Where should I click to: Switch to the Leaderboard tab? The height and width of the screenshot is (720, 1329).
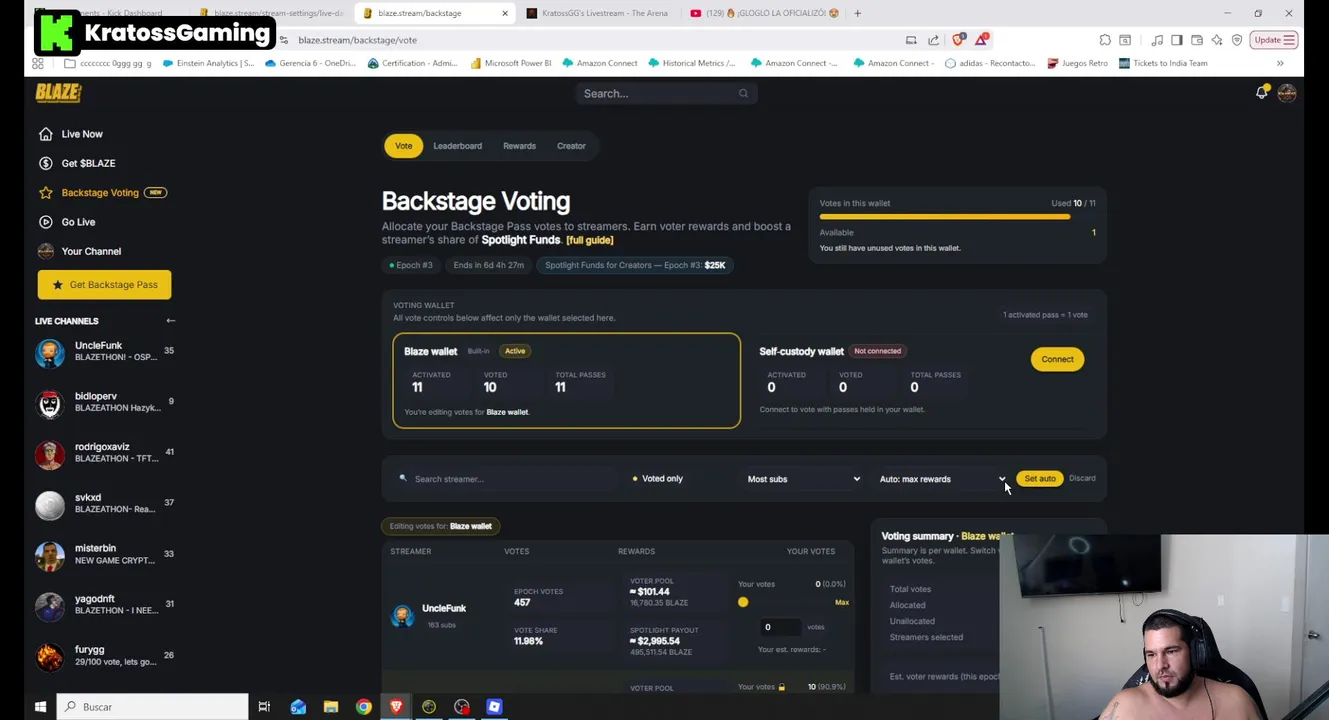tap(457, 146)
